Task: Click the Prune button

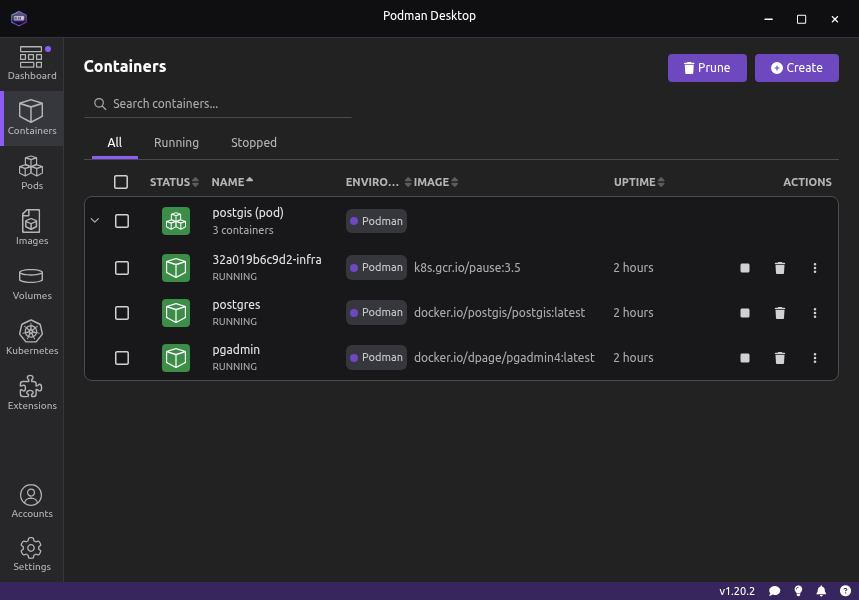Action: pos(707,68)
